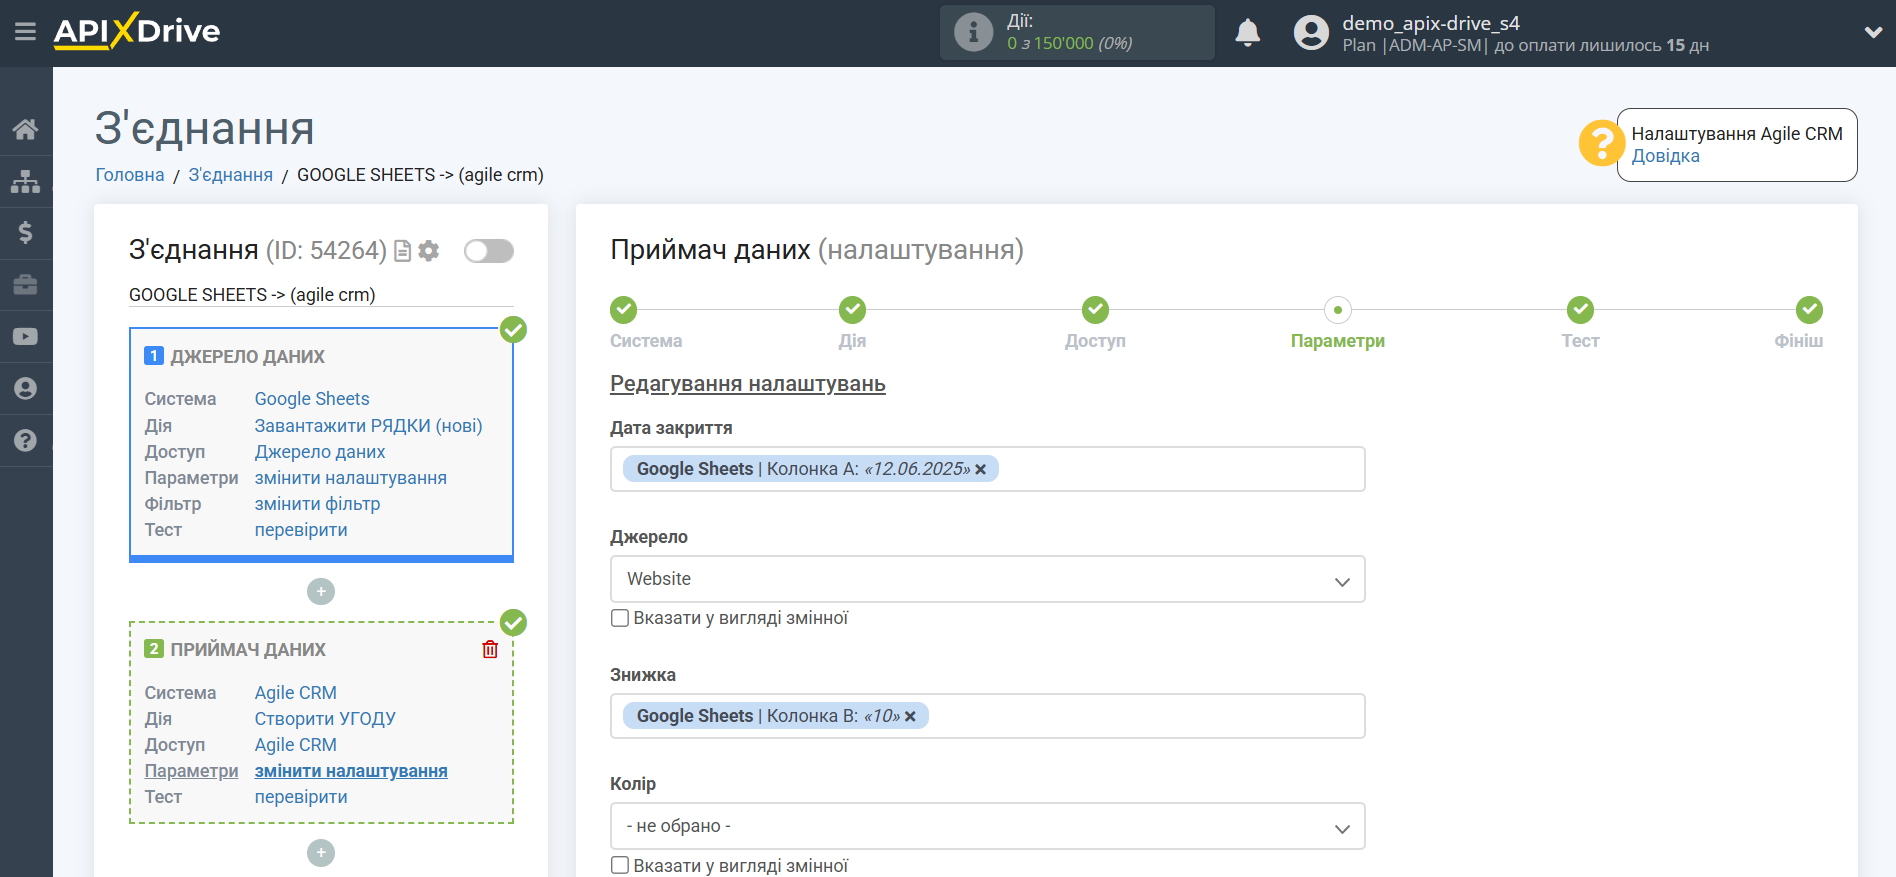Click the actions info icon

[x=973, y=32]
